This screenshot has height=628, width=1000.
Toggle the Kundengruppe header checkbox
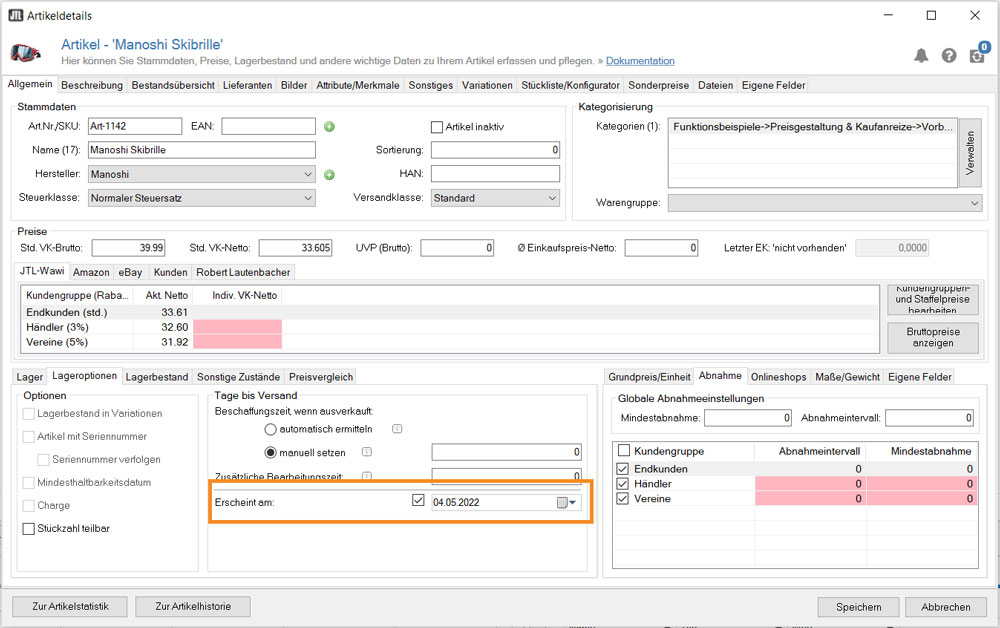(x=624, y=451)
